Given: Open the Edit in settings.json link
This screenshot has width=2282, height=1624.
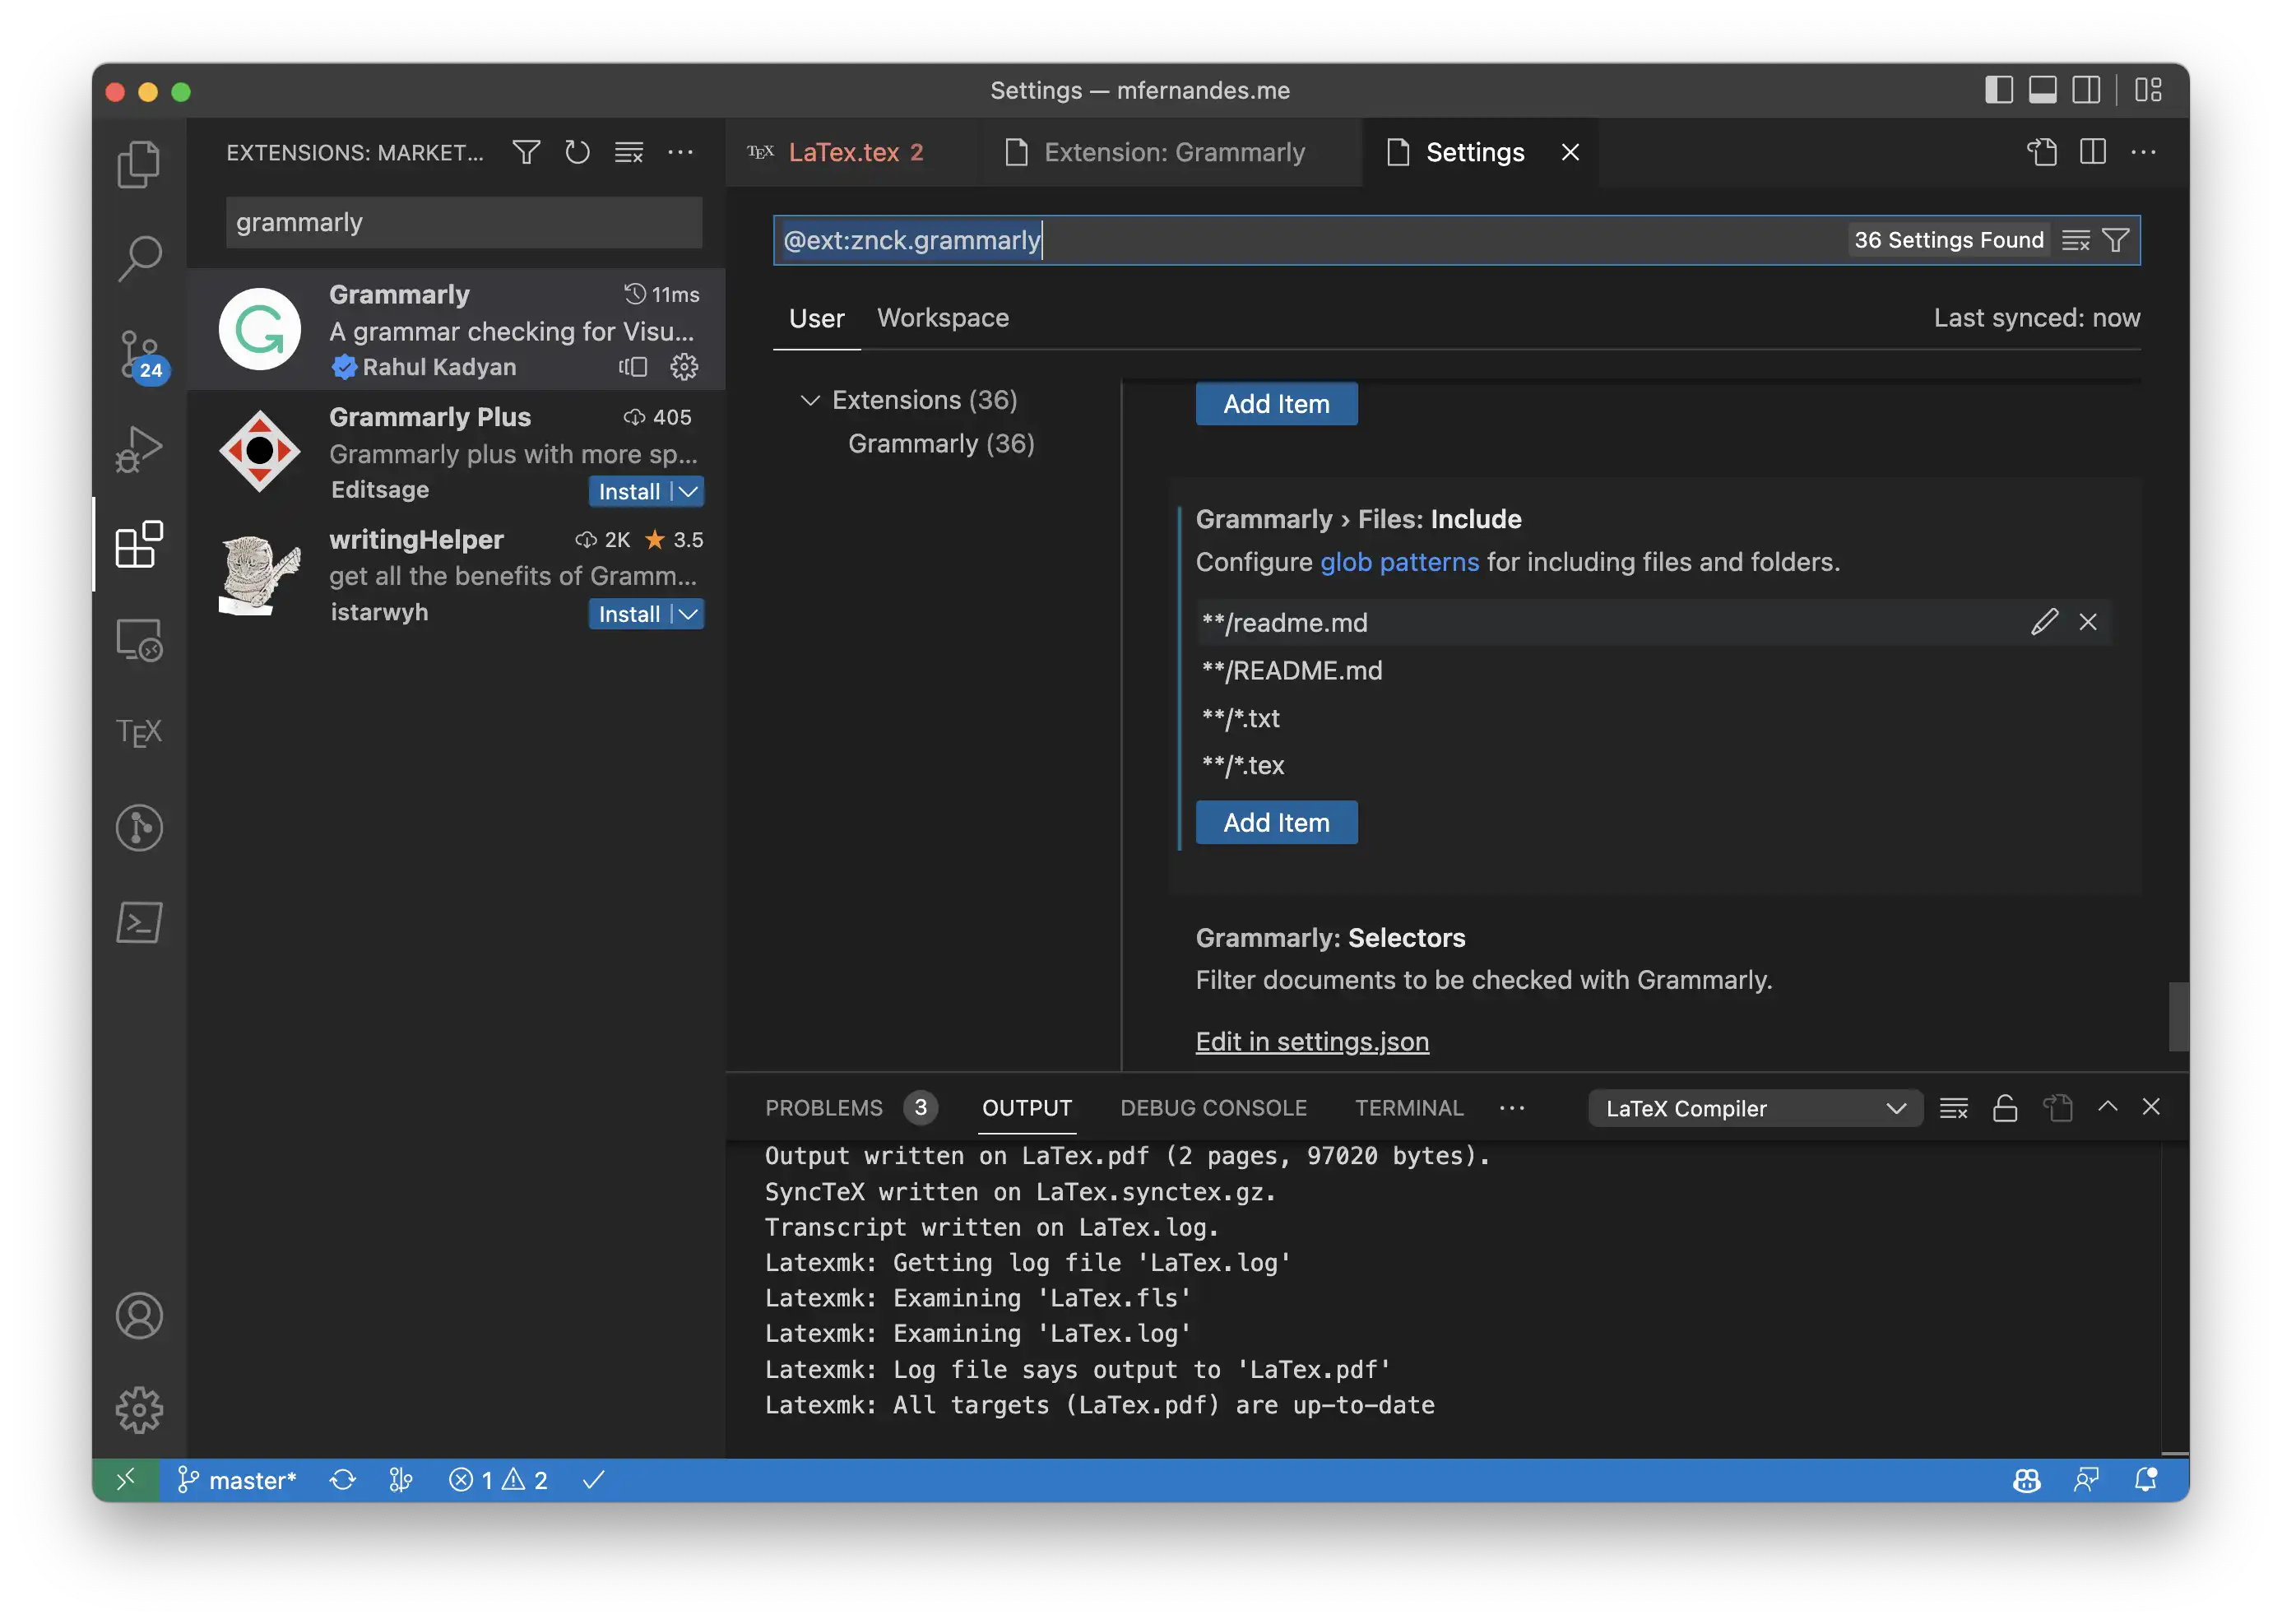Looking at the screenshot, I should 1311,1041.
